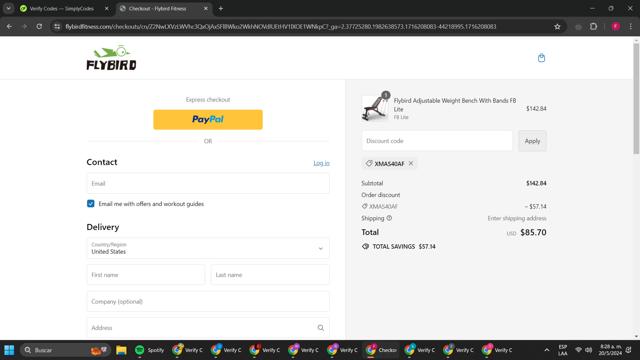Click the browser address bar URL
Screen dimensions: 640x360
pyautogui.click(x=281, y=27)
